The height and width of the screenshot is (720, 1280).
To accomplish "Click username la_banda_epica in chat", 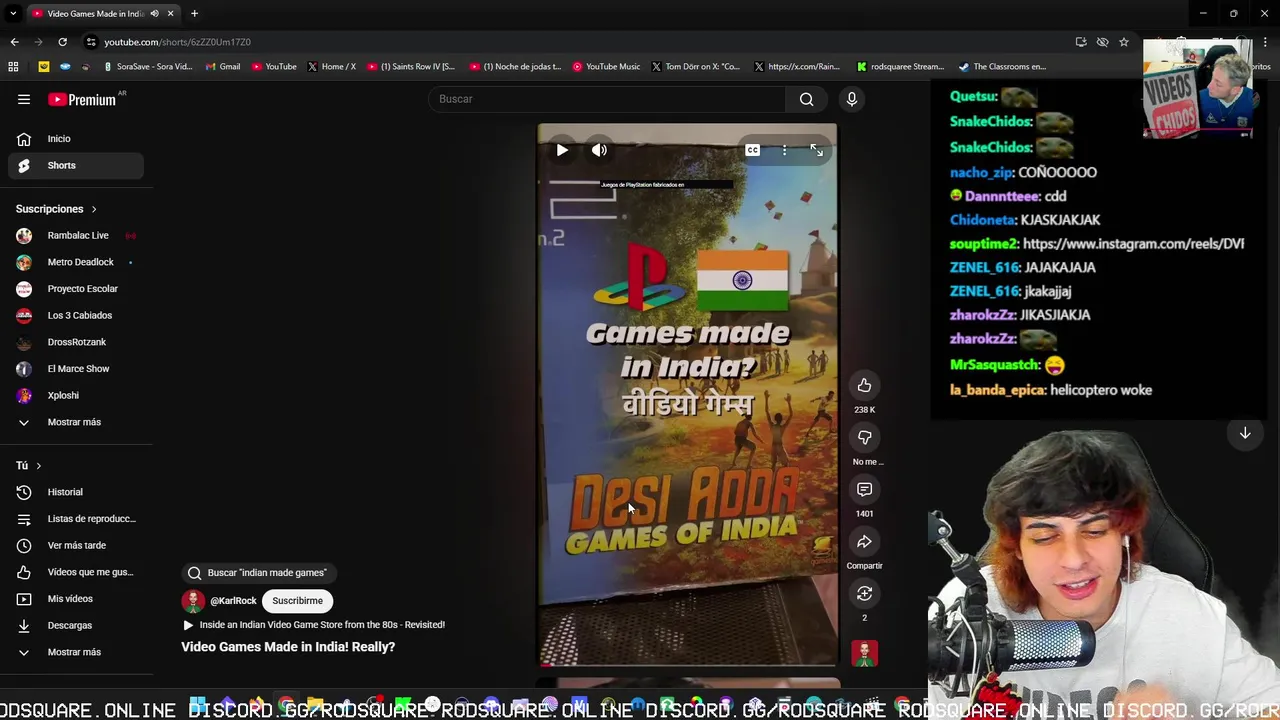I will (997, 390).
